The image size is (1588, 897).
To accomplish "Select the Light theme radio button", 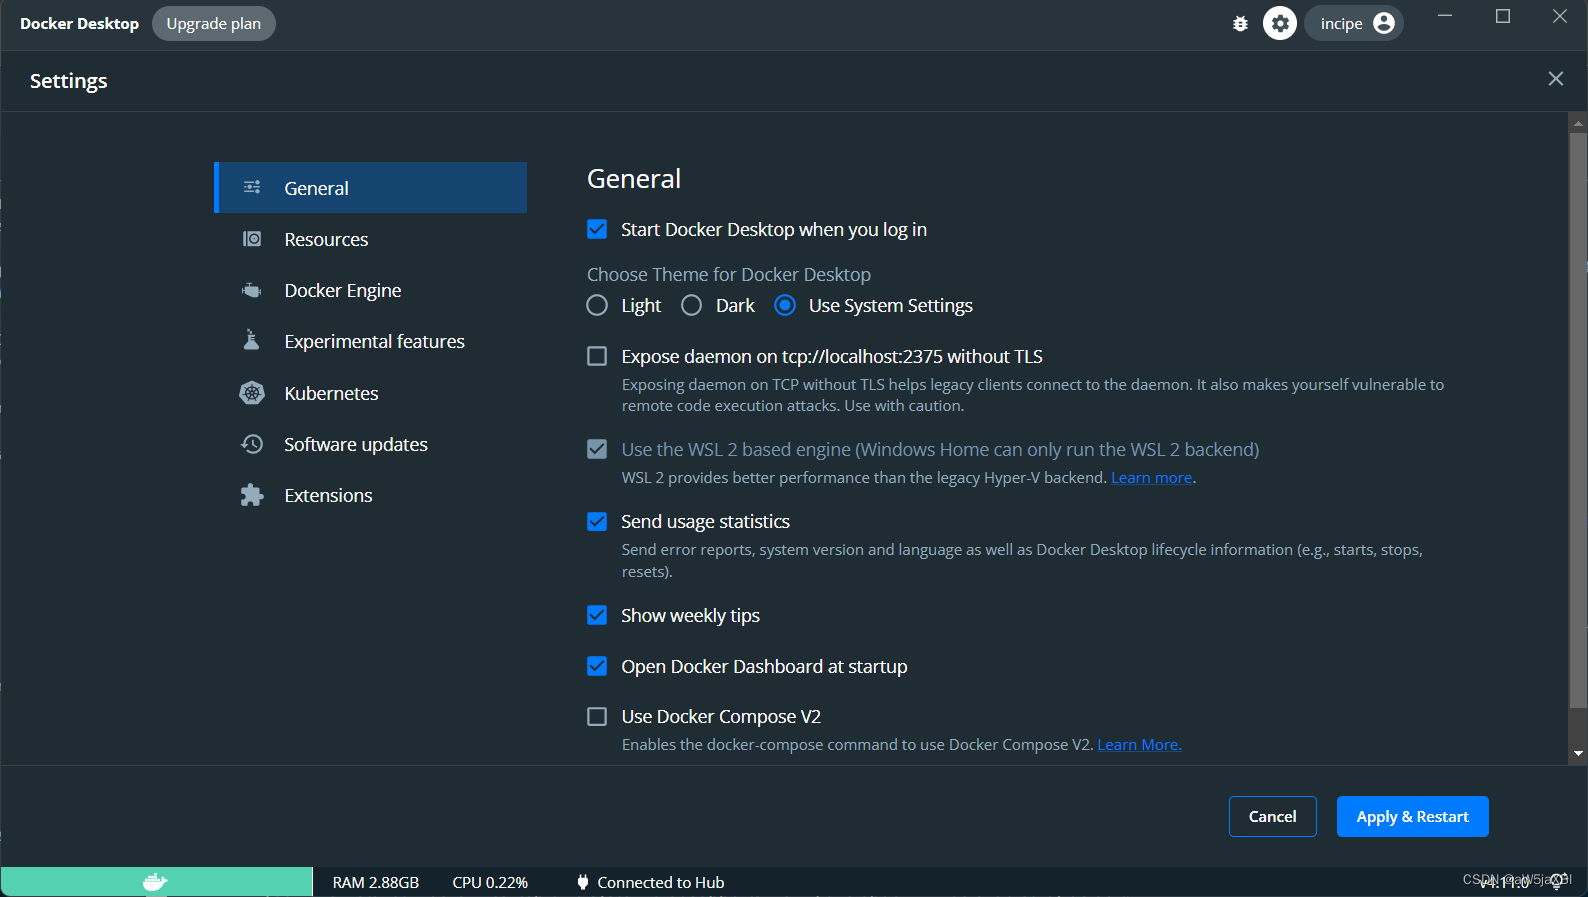I will click(597, 305).
